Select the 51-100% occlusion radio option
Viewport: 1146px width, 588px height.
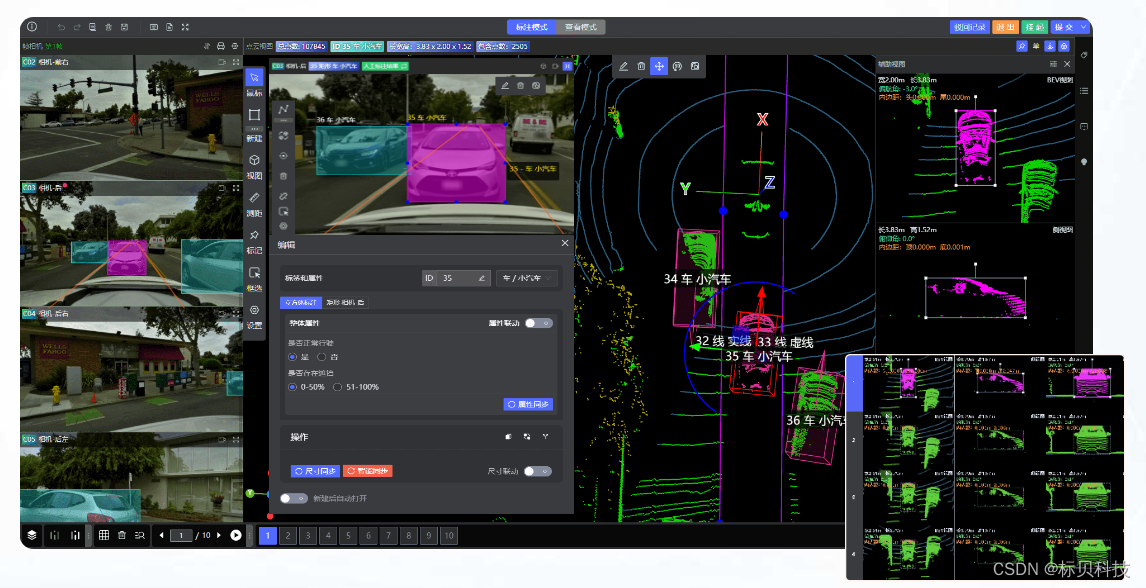357,387
